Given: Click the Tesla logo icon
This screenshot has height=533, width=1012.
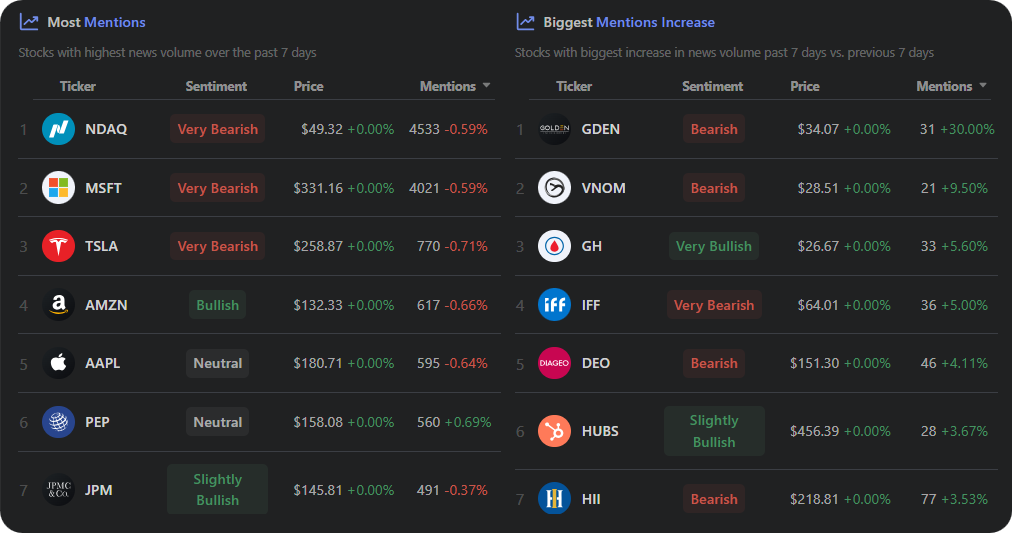Looking at the screenshot, I should (58, 246).
